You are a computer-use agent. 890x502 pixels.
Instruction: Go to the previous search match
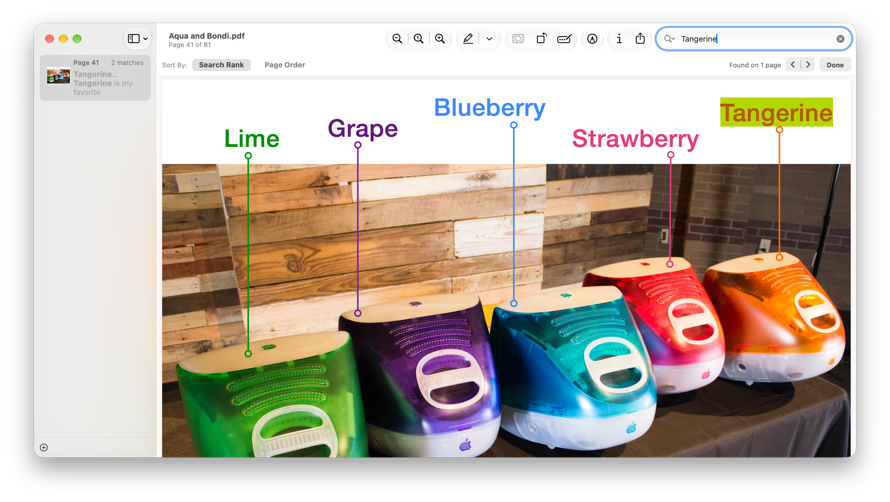tap(793, 64)
